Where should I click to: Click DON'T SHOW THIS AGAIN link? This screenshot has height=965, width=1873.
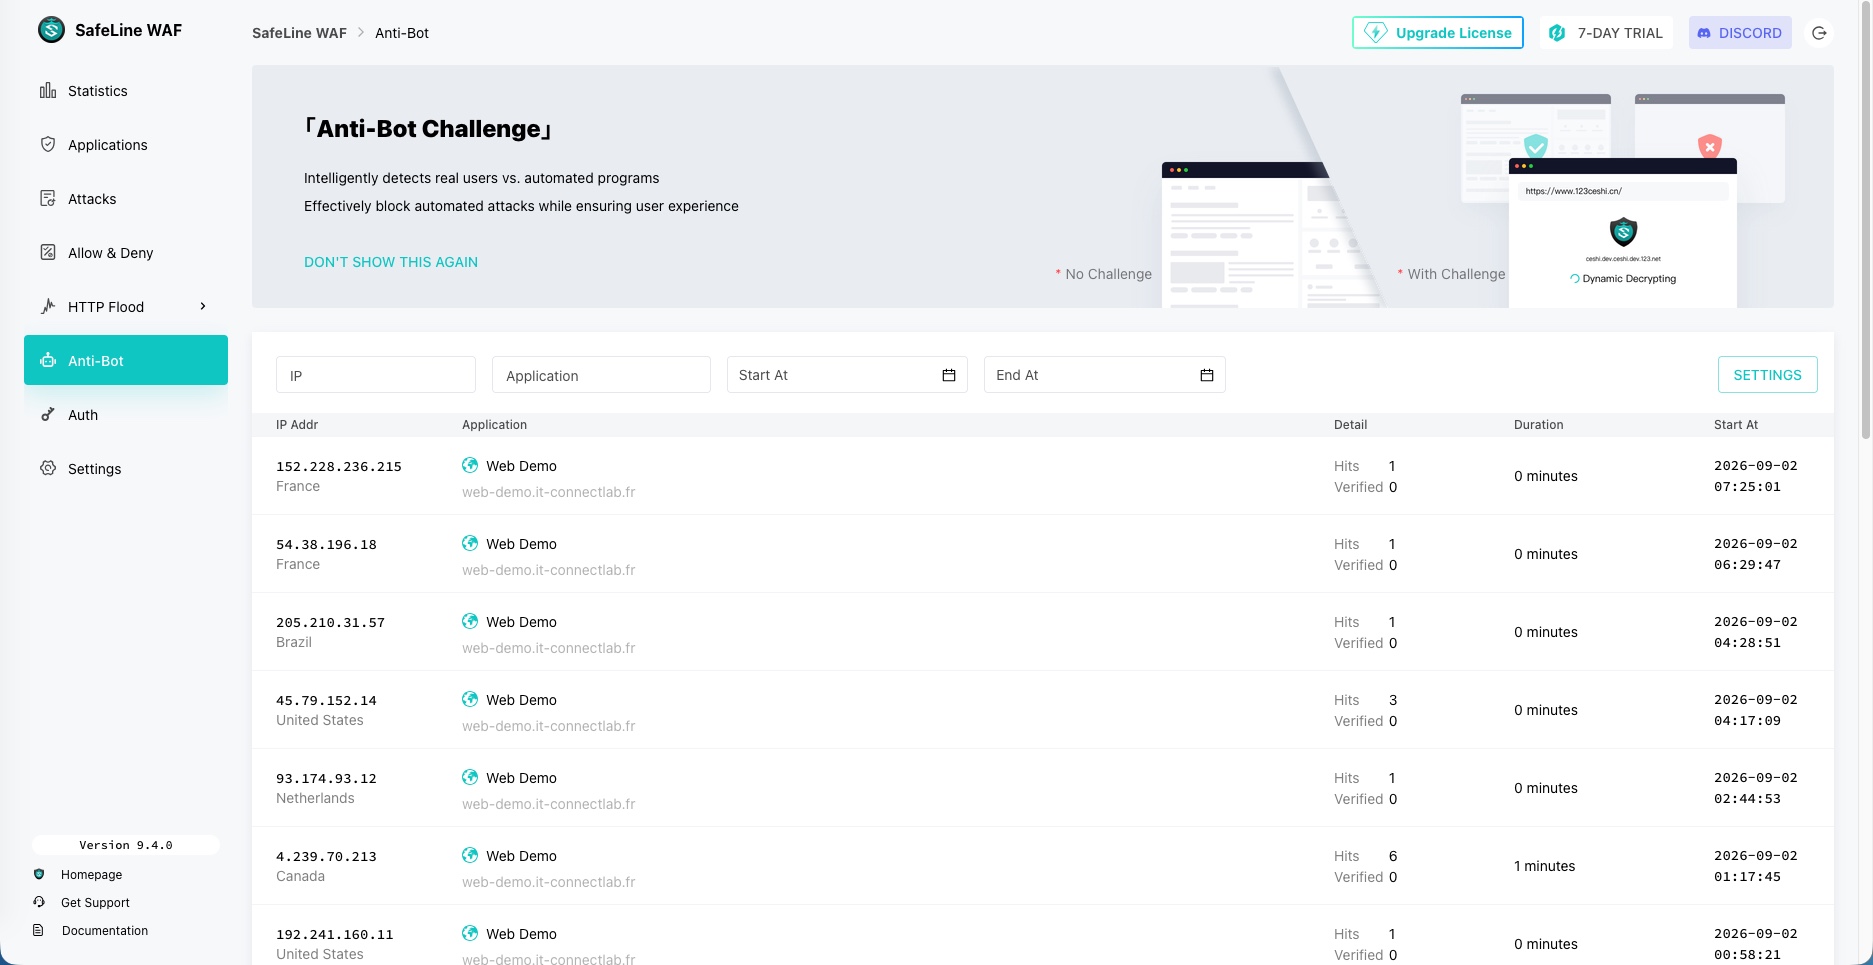coord(391,262)
